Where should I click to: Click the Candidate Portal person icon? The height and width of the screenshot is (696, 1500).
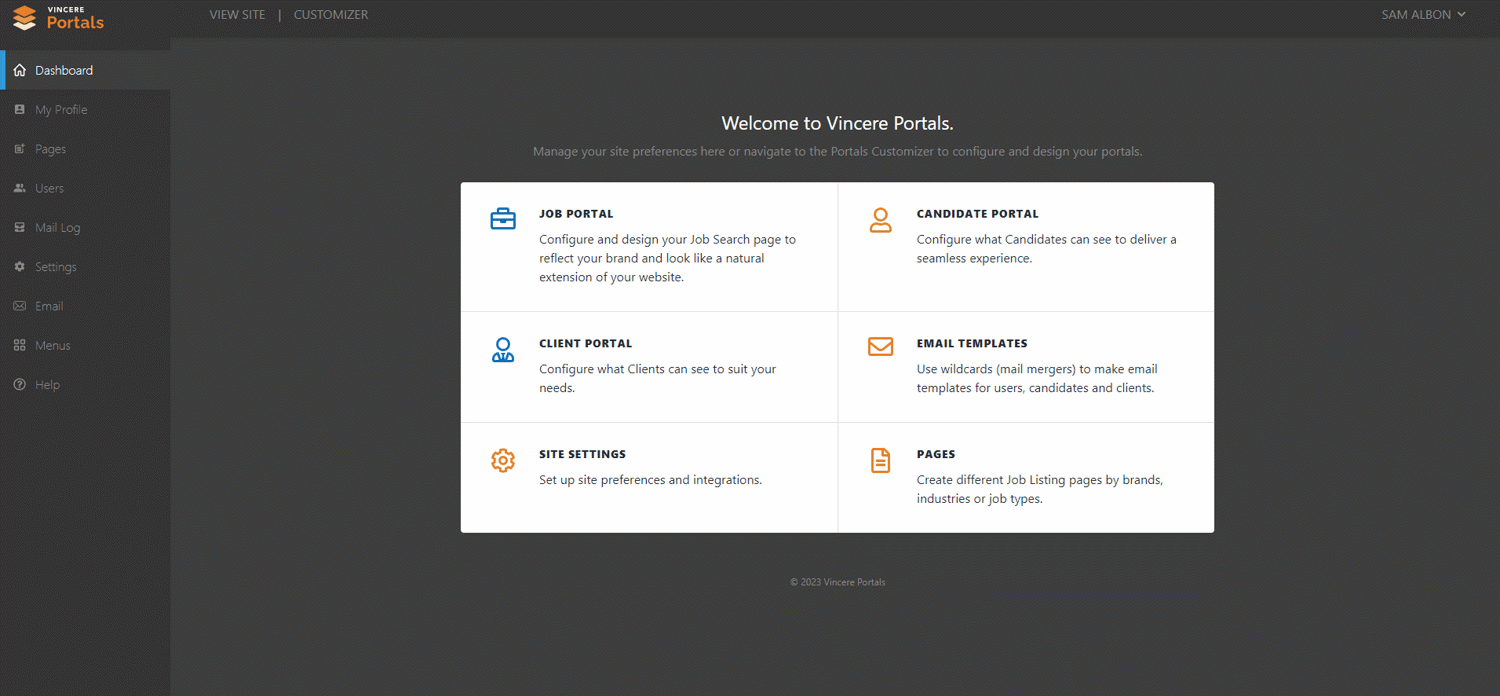[880, 220]
